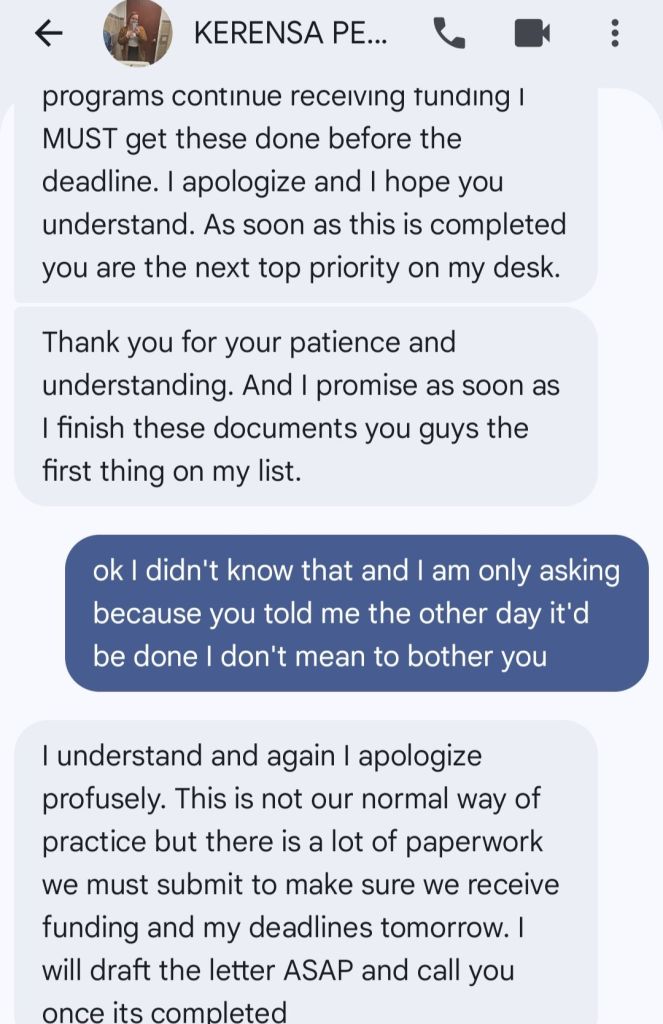Start a voice call with Kerensa
663x1024 pixels.
click(449, 34)
